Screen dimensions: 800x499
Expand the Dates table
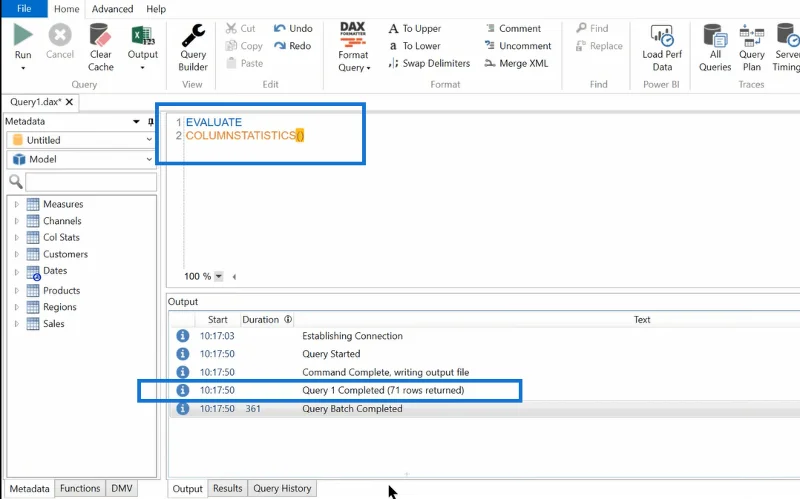pyautogui.click(x=16, y=271)
